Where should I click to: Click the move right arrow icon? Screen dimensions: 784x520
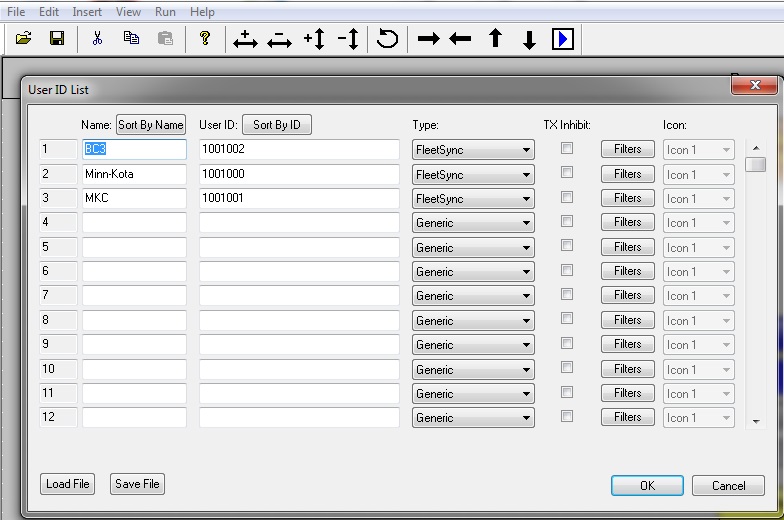tap(428, 38)
